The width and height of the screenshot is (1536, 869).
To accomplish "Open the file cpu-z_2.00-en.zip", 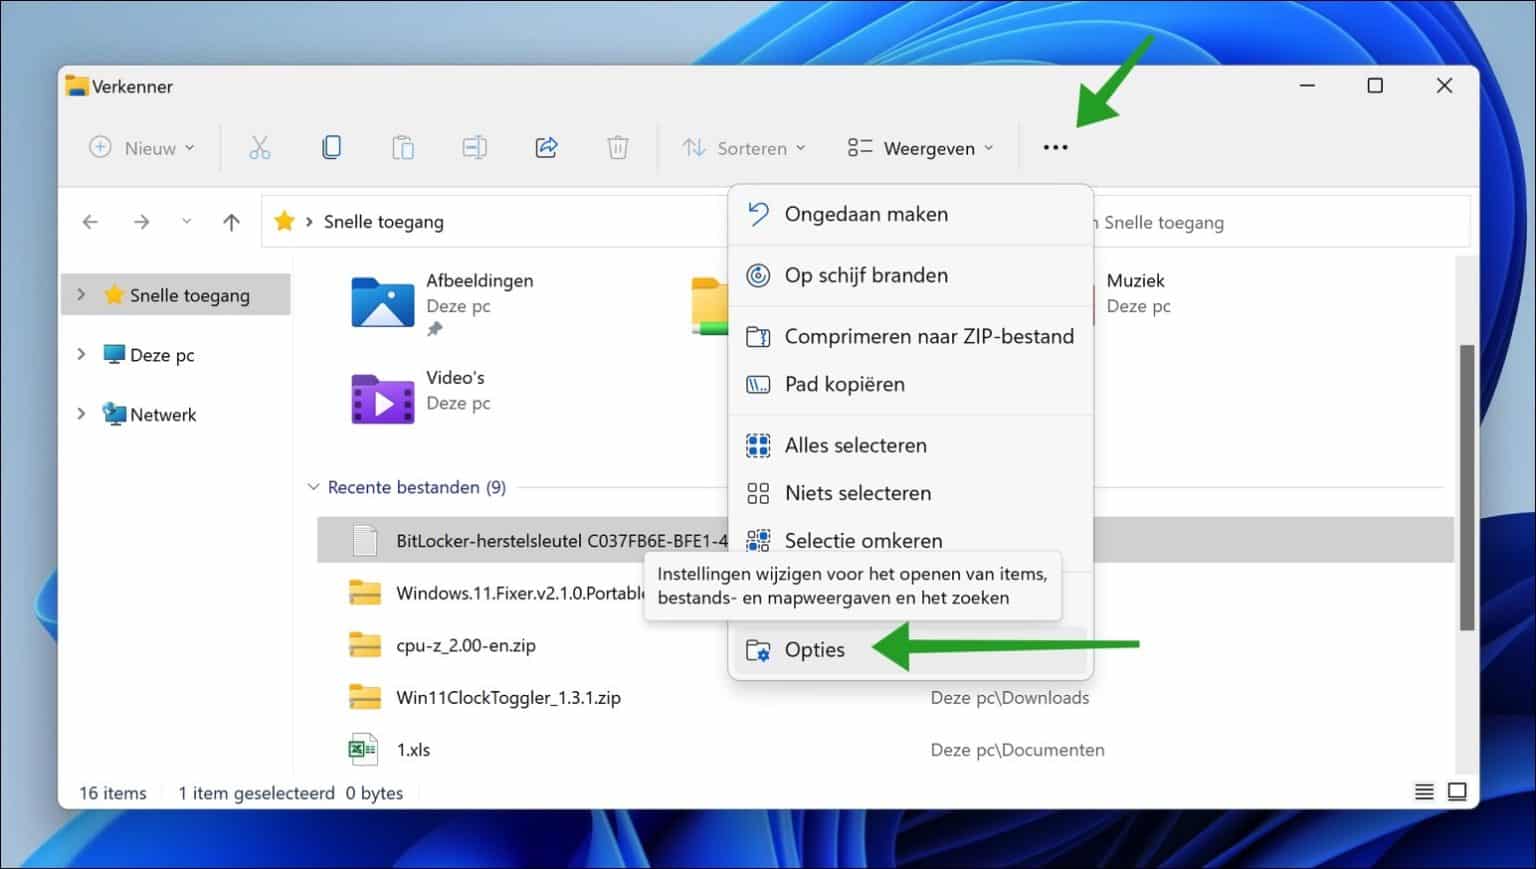I will click(466, 645).
